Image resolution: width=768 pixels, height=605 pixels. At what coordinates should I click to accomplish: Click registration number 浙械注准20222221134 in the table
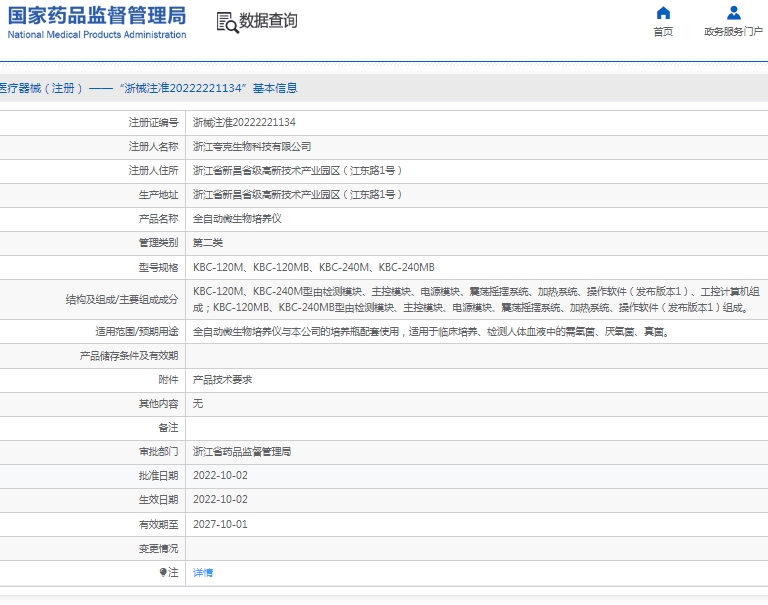[244, 123]
